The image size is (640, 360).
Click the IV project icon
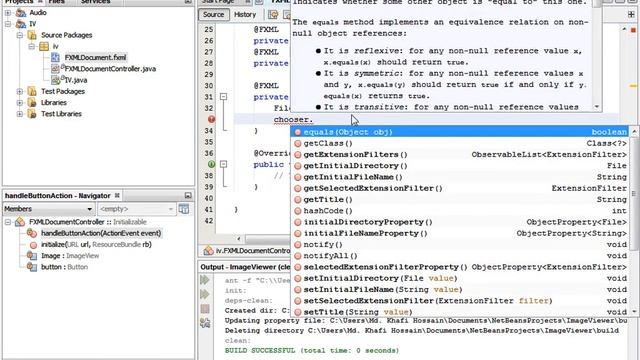pyautogui.click(x=21, y=24)
